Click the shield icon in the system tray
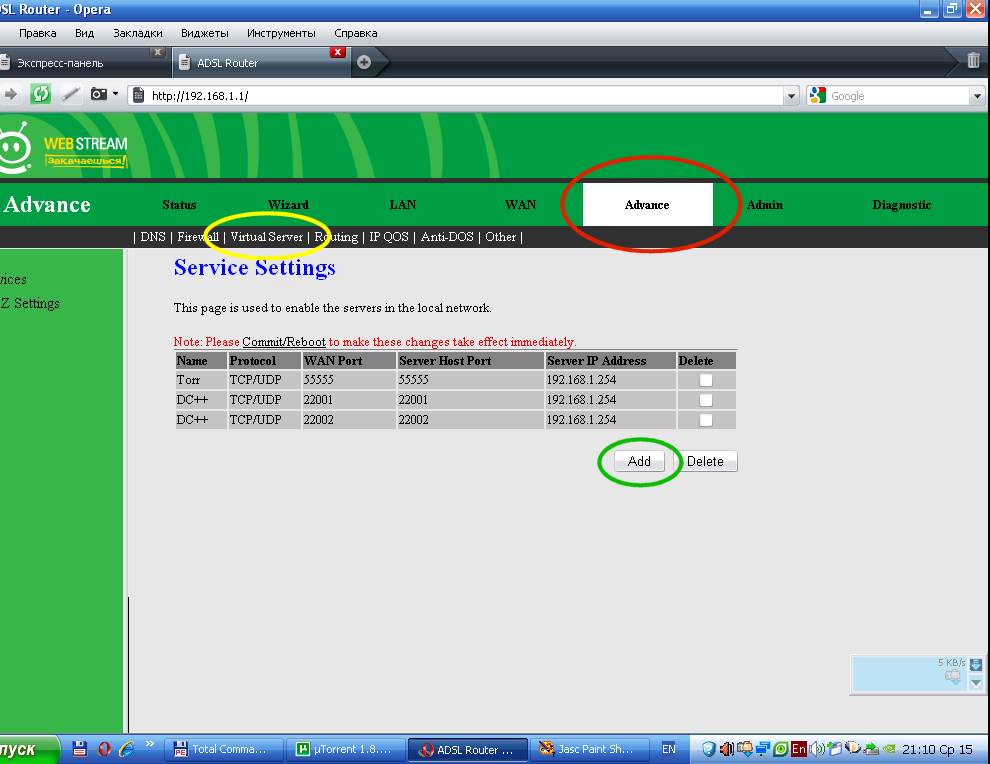The height and width of the screenshot is (764, 990). (708, 749)
